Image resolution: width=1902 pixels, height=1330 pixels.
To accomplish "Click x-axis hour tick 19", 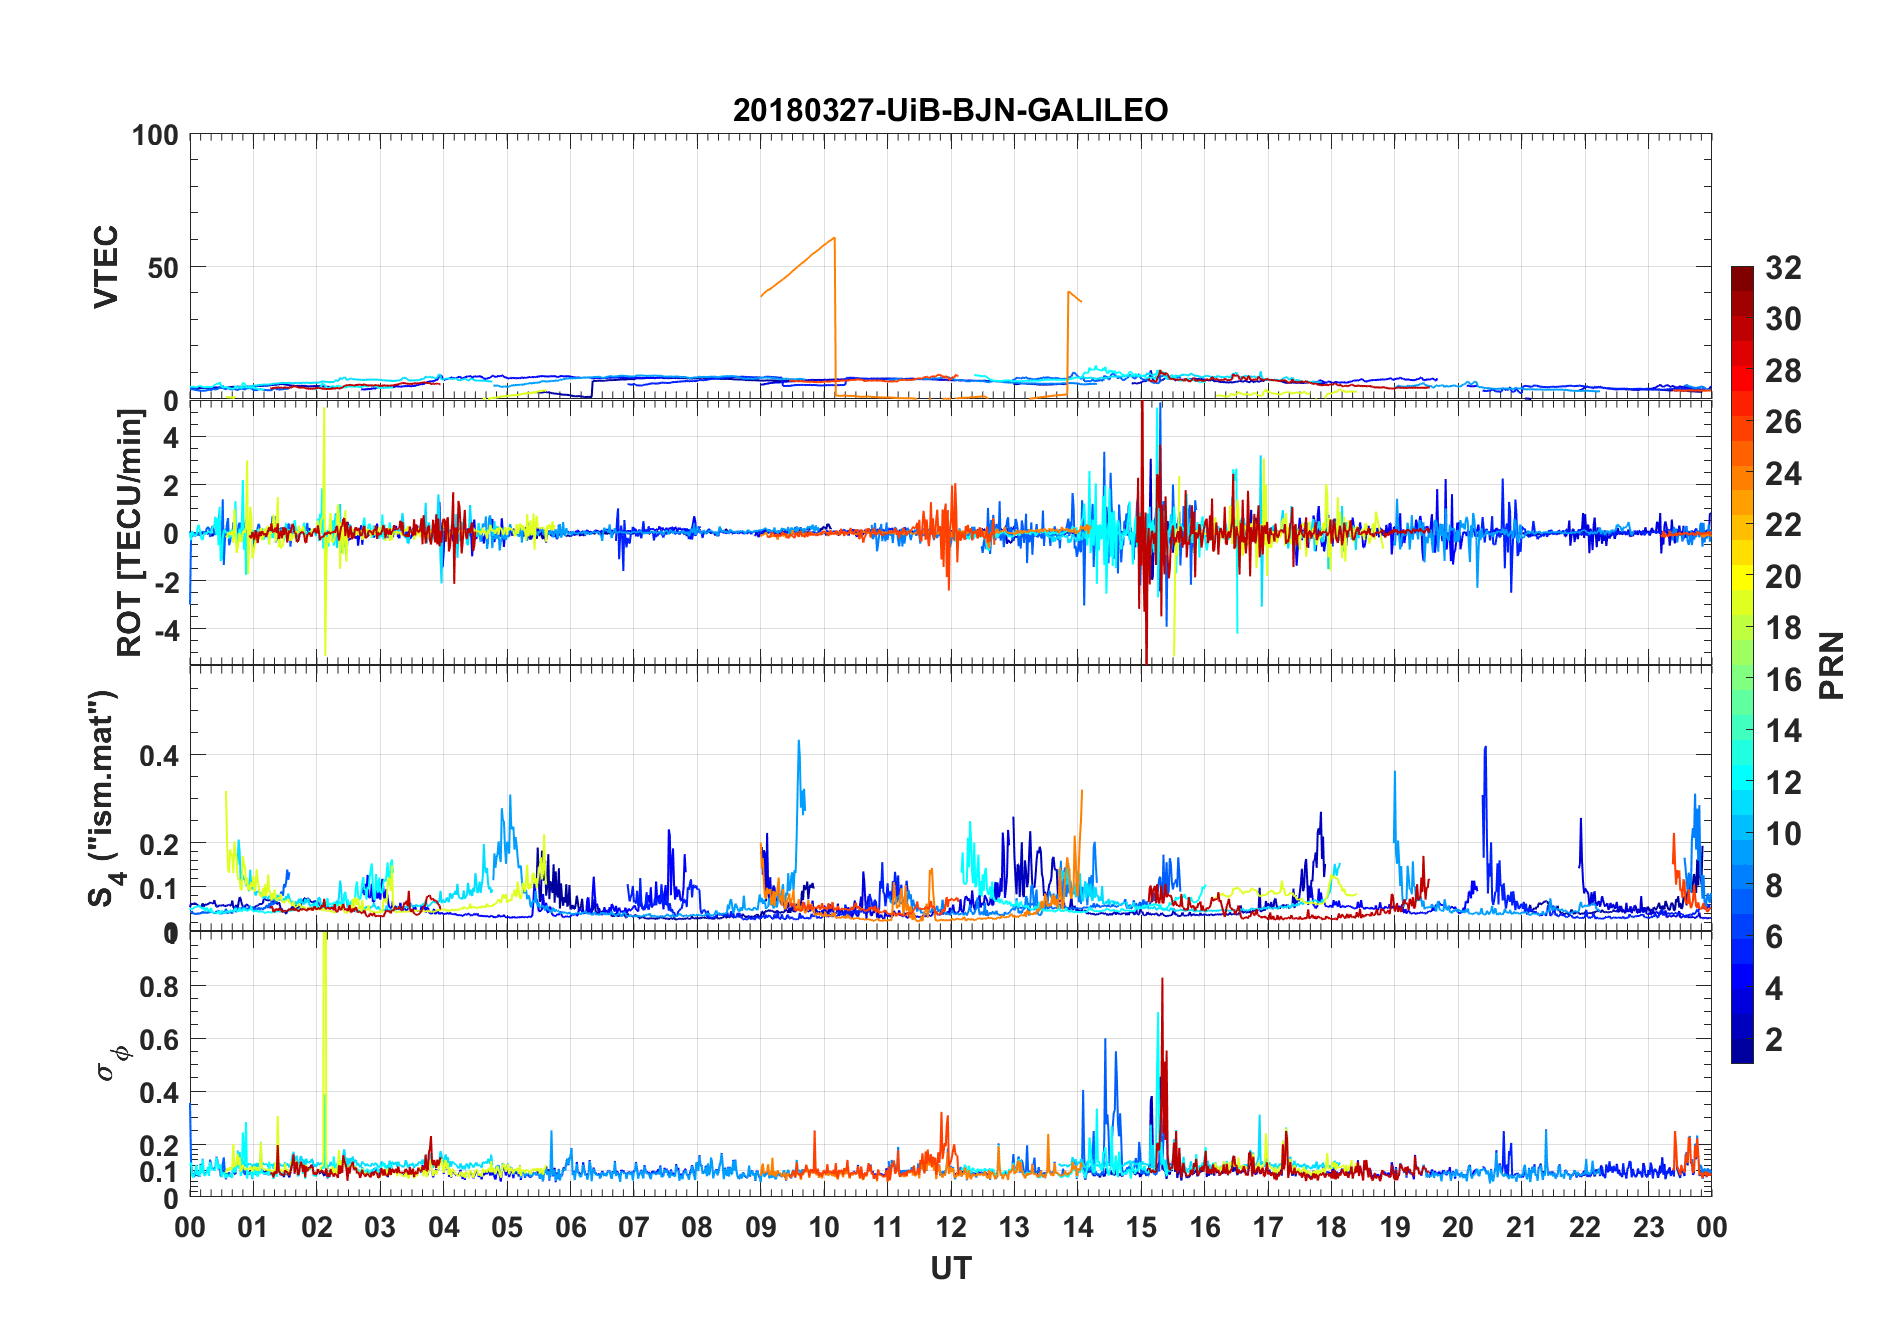I will [x=1395, y=1227].
